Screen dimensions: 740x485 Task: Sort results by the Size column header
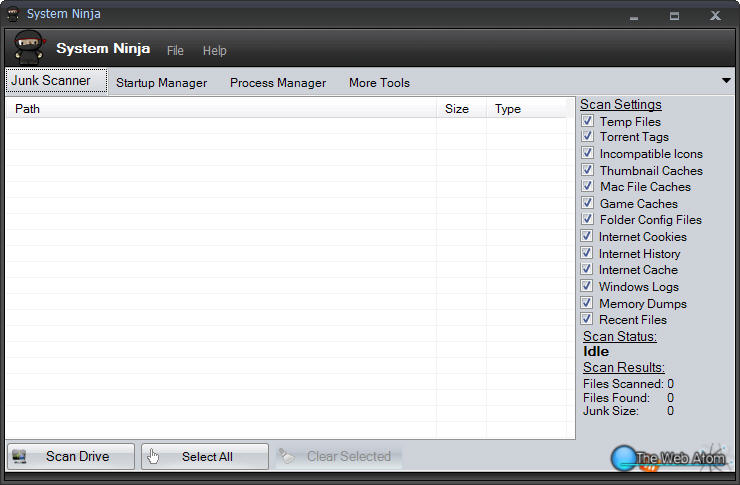461,109
